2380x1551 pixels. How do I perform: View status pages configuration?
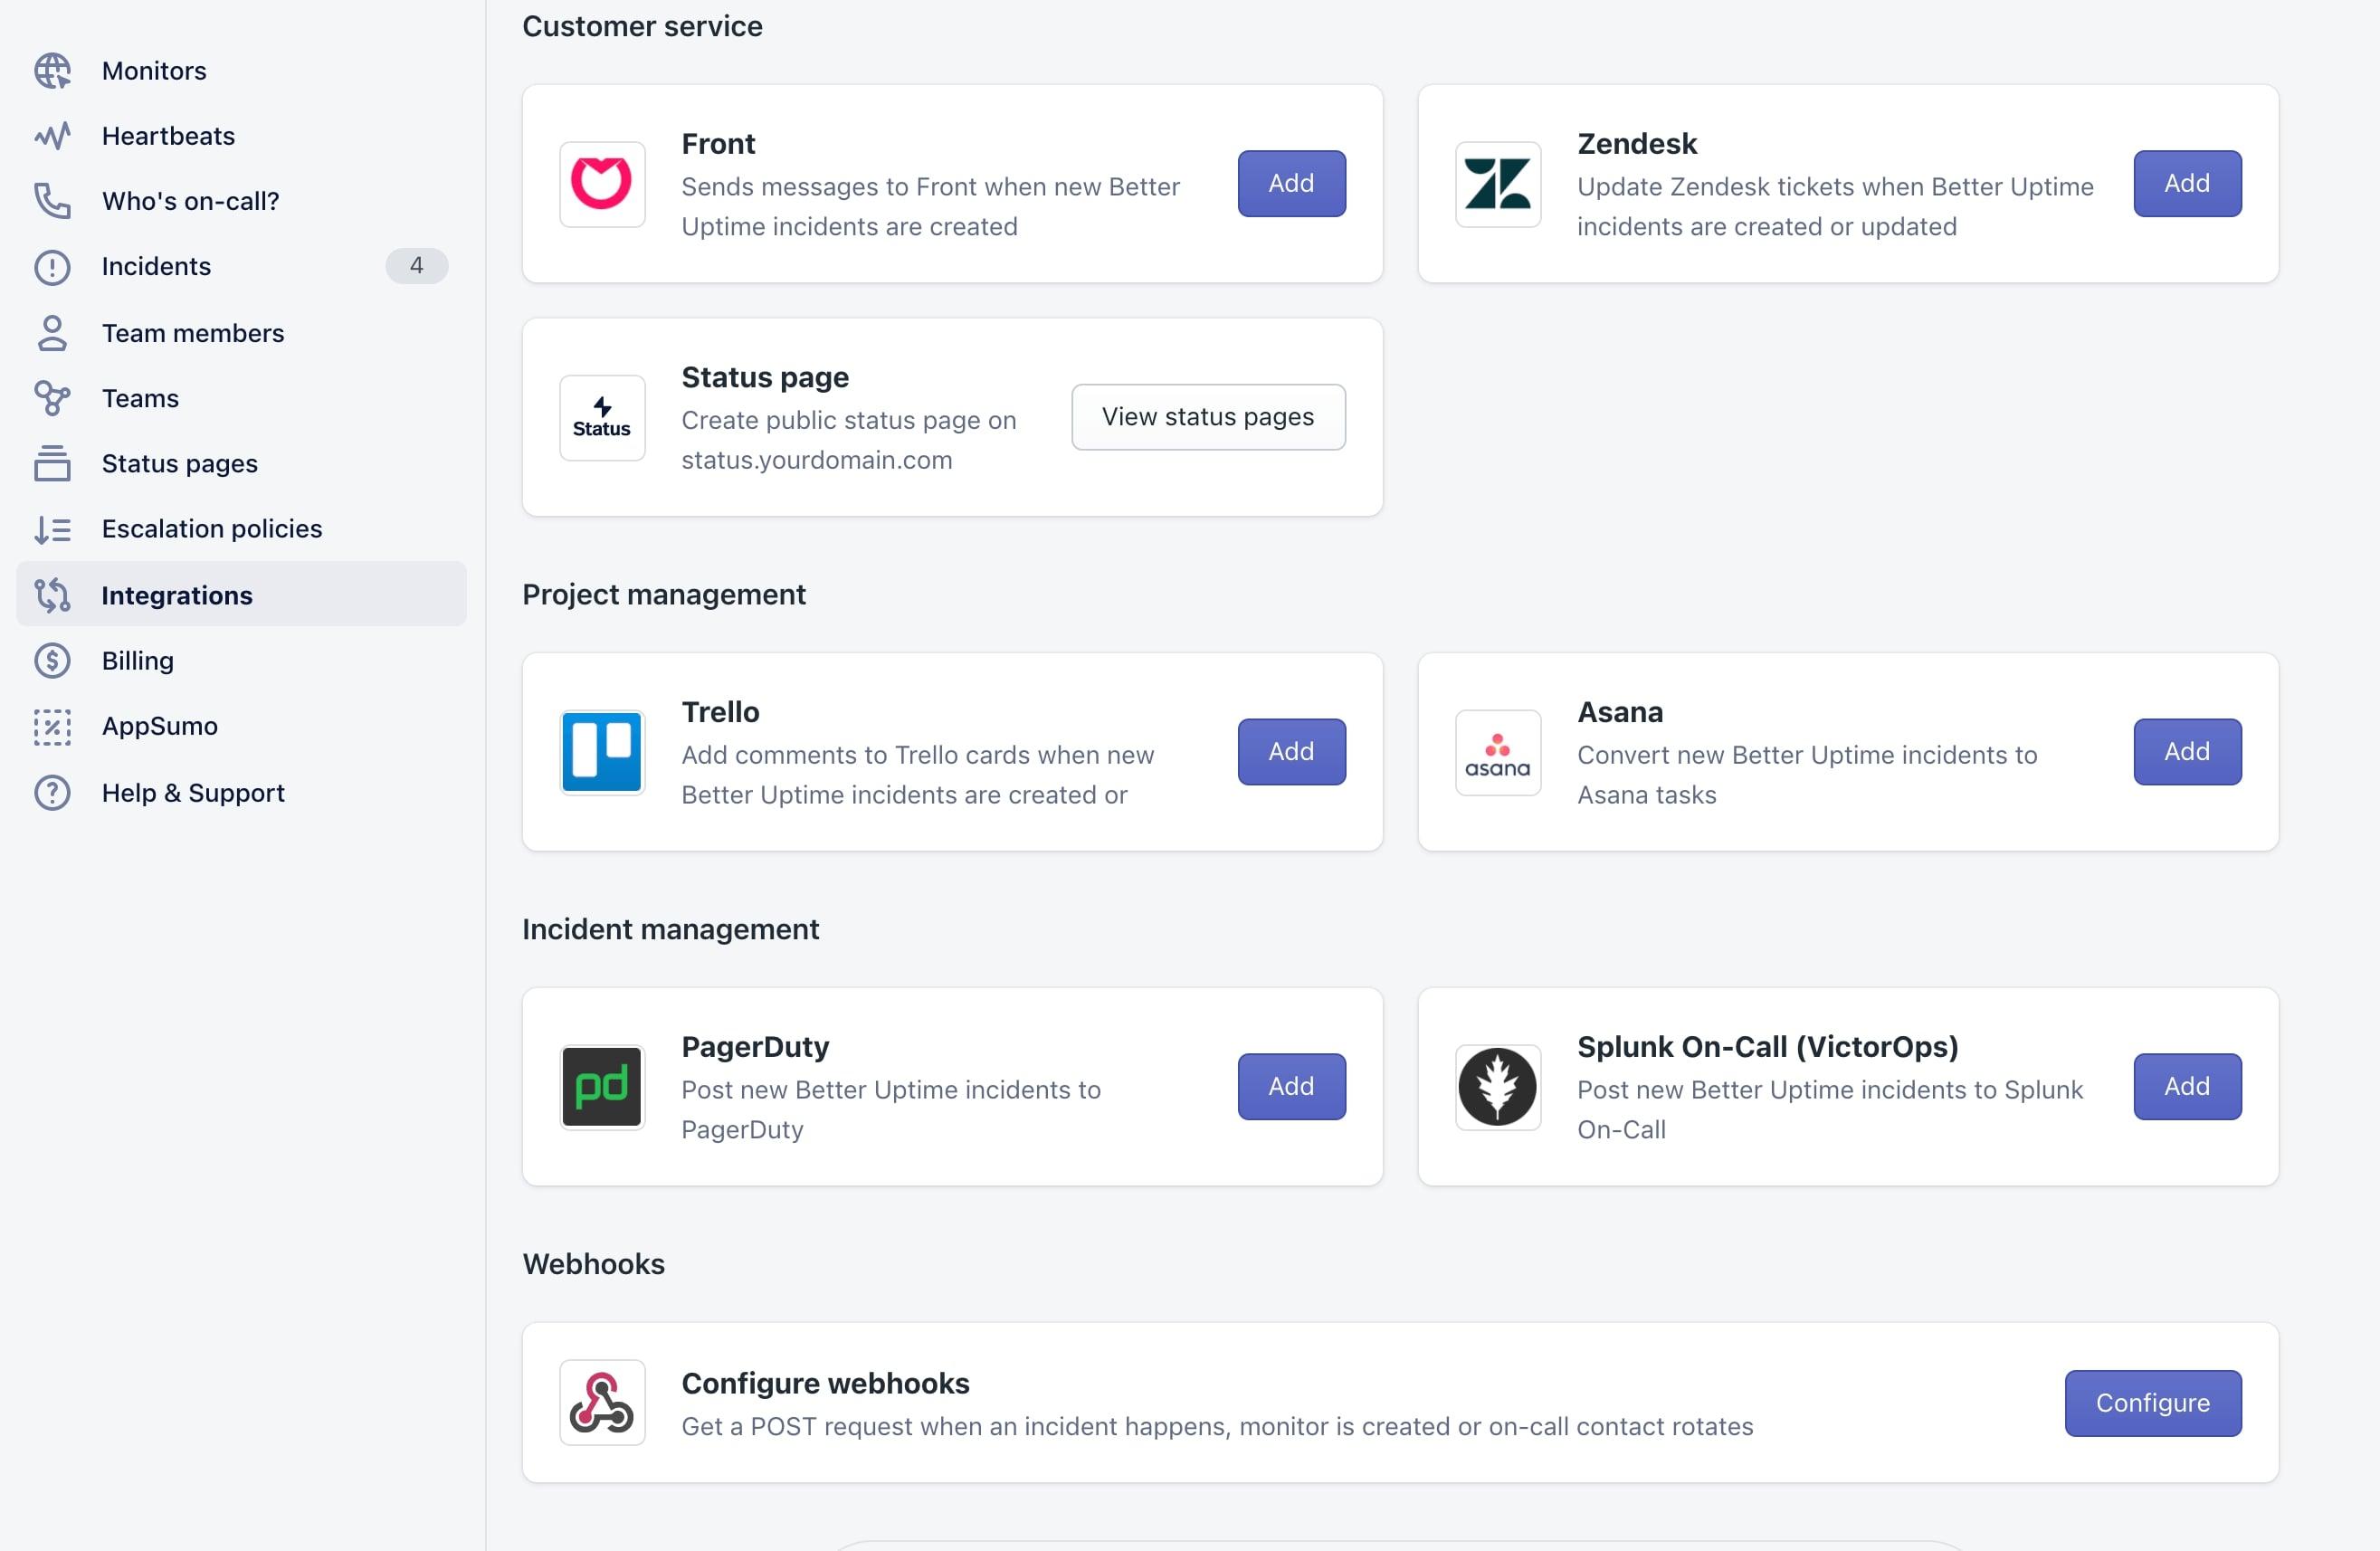point(1209,416)
